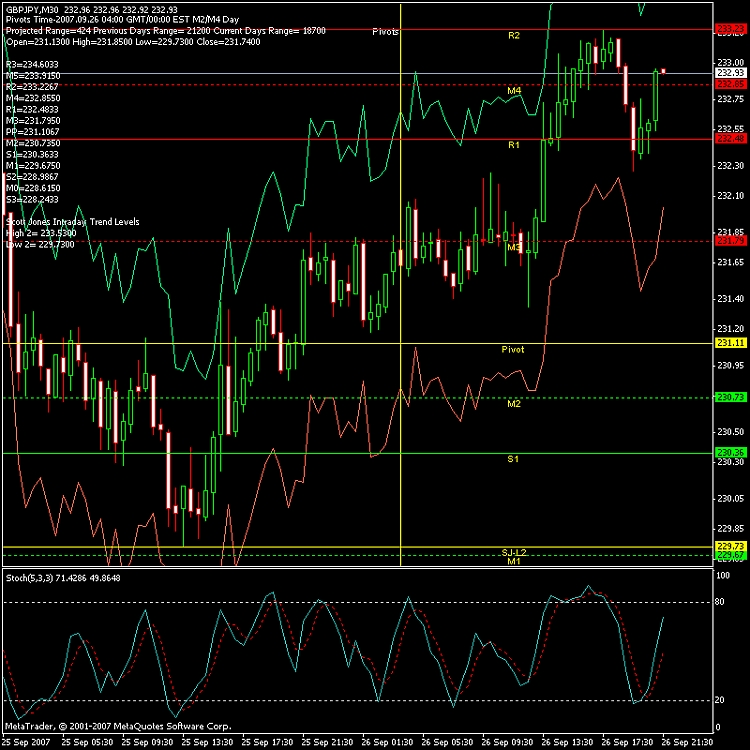Select the yellow Pivot line label
750x750 pixels.
coord(512,350)
